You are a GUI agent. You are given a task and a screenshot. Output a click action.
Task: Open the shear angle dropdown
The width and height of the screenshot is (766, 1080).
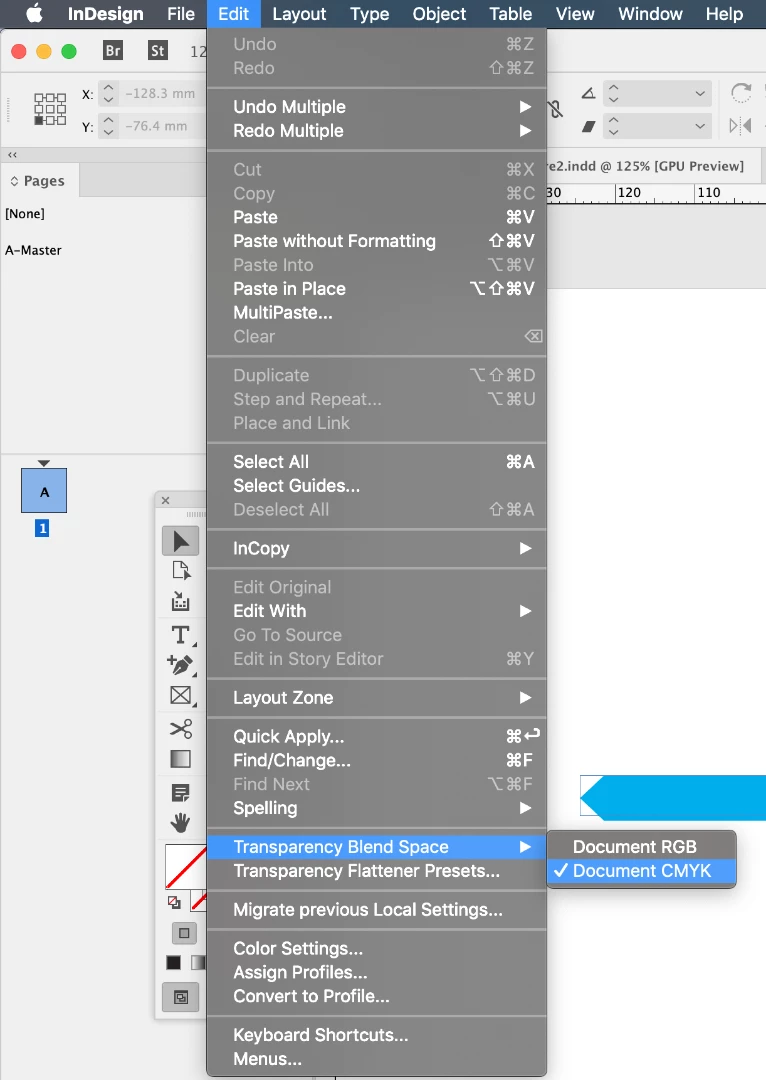coord(700,126)
